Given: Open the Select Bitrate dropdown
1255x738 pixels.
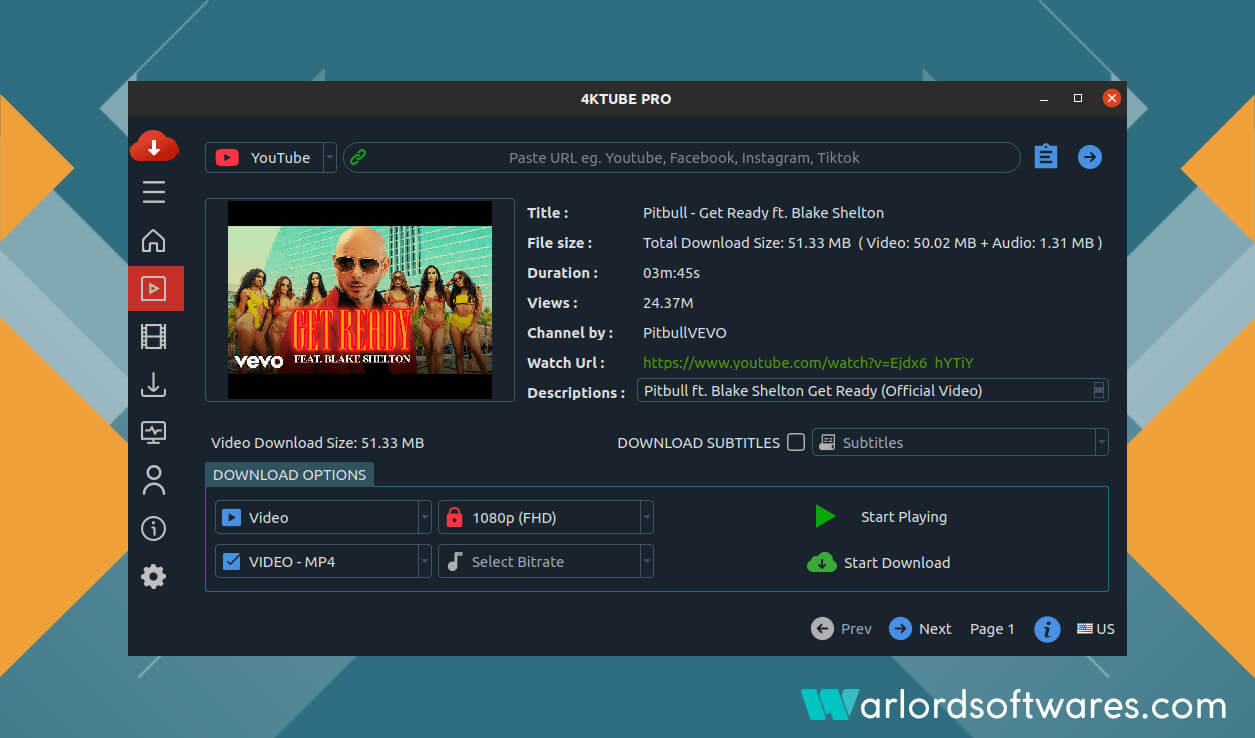Looking at the screenshot, I should tap(546, 561).
